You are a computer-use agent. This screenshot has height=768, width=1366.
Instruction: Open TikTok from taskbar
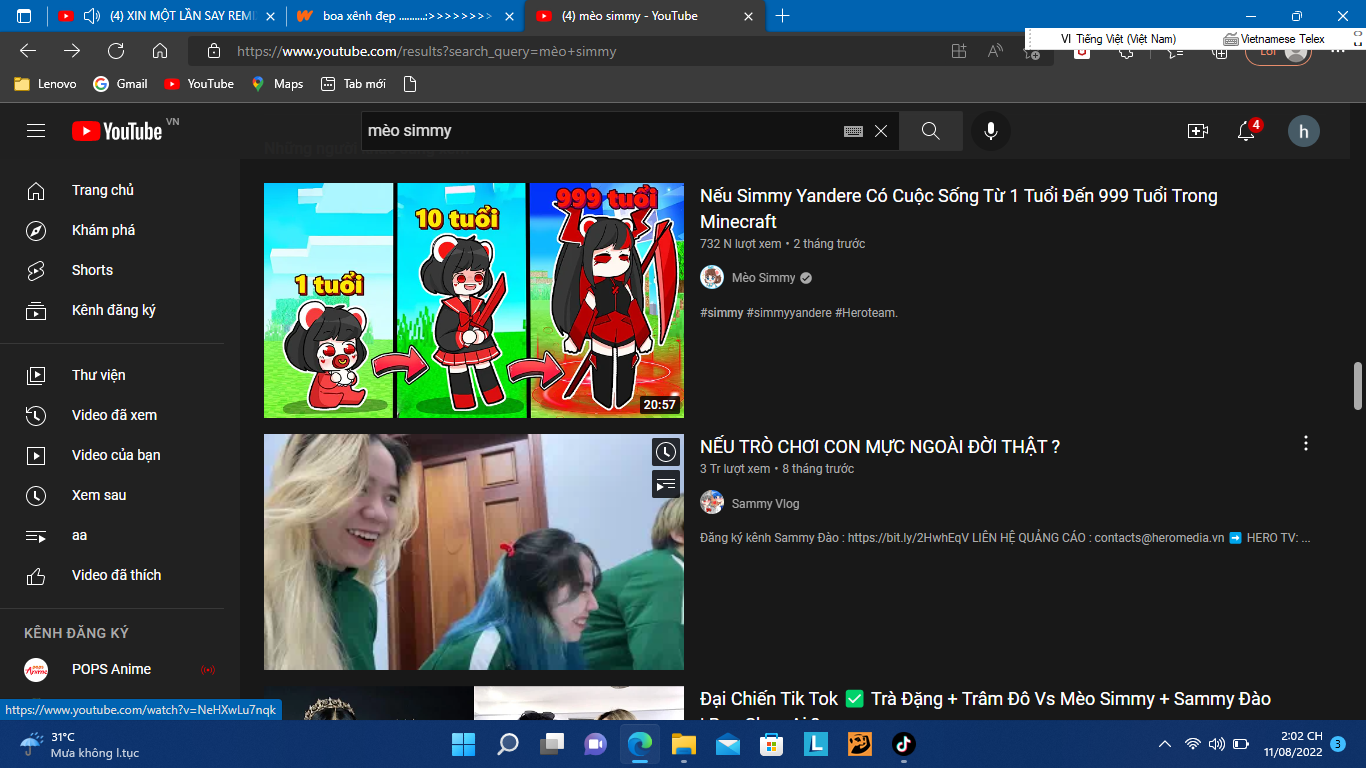pyautogui.click(x=903, y=744)
